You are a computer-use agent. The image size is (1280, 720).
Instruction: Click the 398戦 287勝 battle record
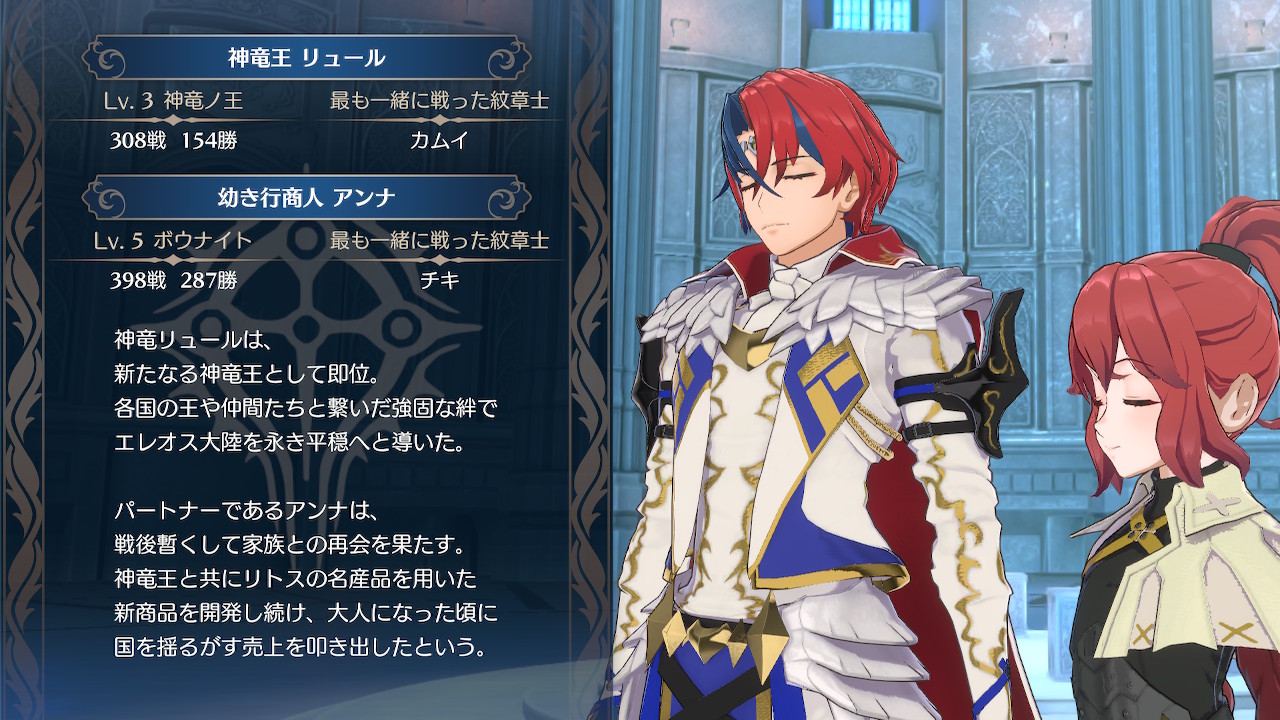point(173,280)
